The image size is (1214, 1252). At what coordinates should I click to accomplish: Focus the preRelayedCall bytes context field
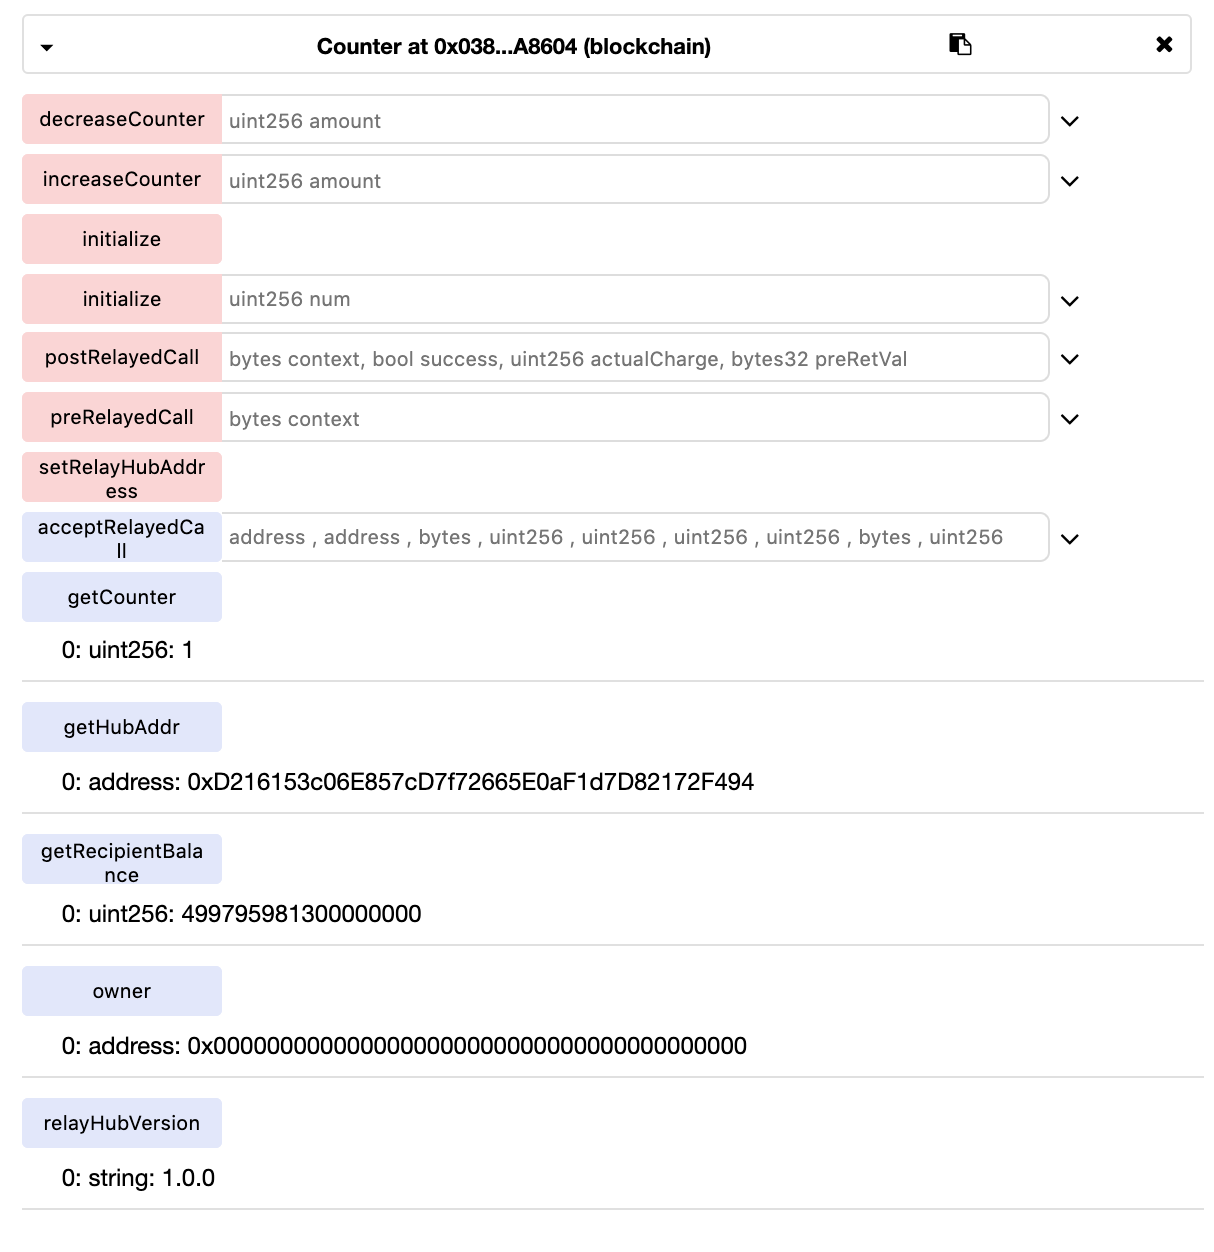pyautogui.click(x=635, y=418)
